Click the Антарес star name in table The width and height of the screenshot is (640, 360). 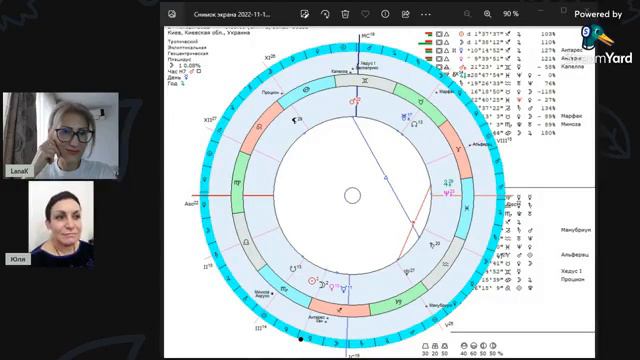pos(571,50)
